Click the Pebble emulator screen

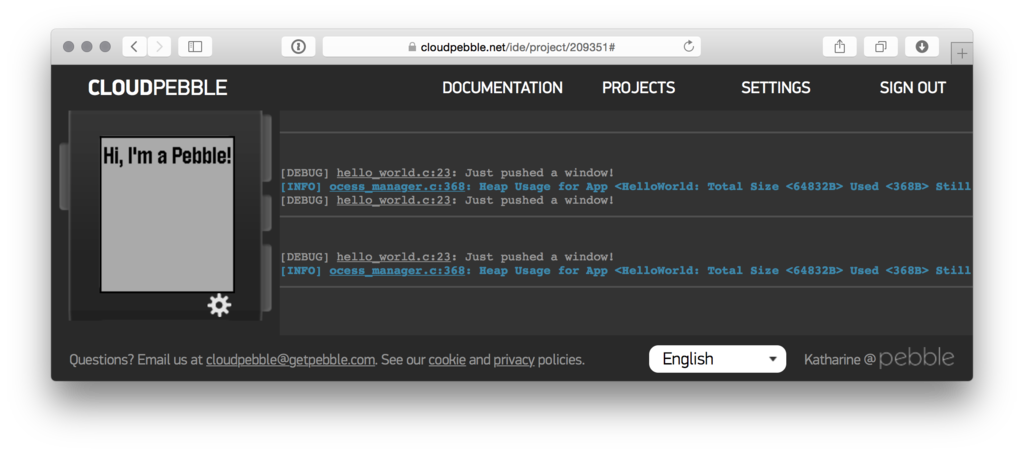167,214
